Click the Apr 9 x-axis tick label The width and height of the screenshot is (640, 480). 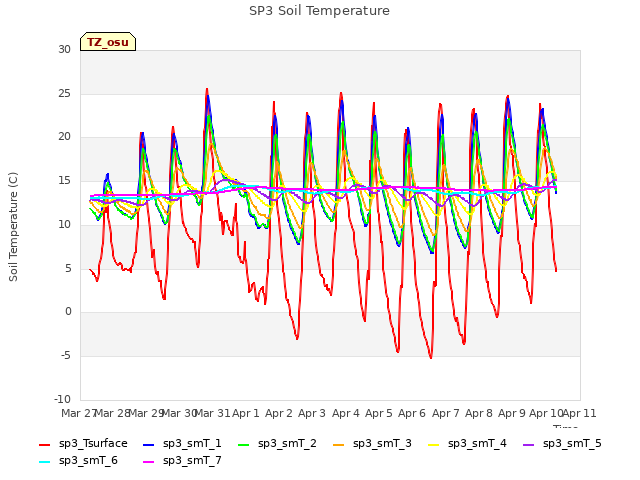click(x=512, y=413)
